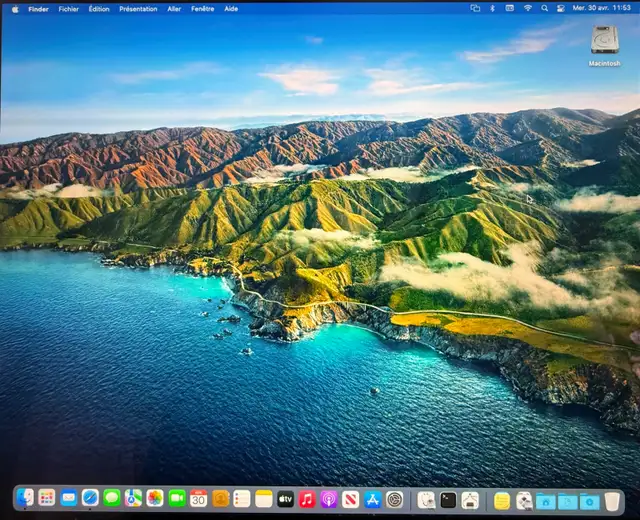The width and height of the screenshot is (640, 520).
Task: Launch the Mail app
Action: [x=69, y=498]
